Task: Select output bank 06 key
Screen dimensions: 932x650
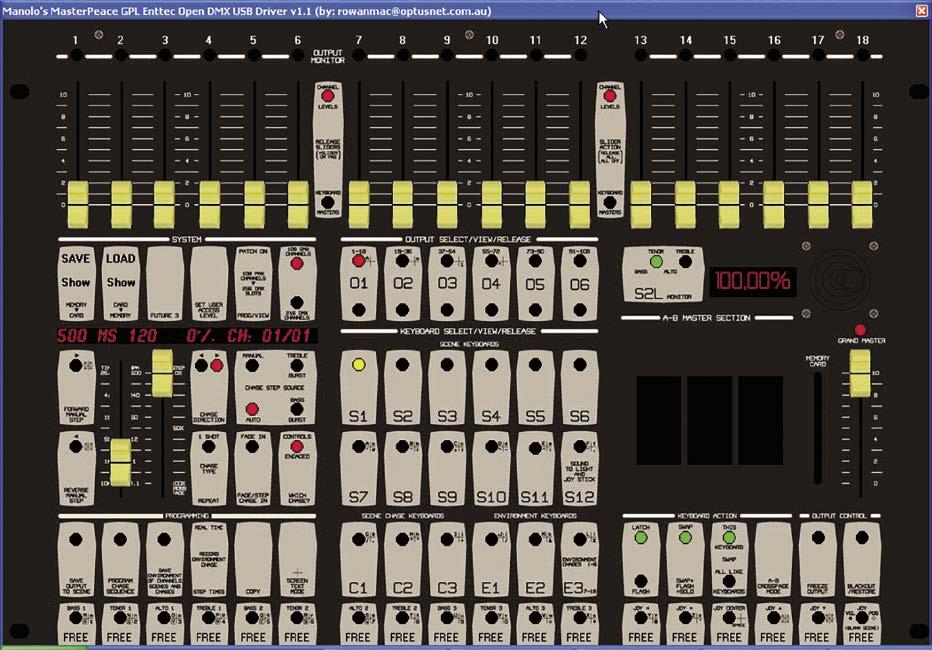Action: [x=580, y=283]
